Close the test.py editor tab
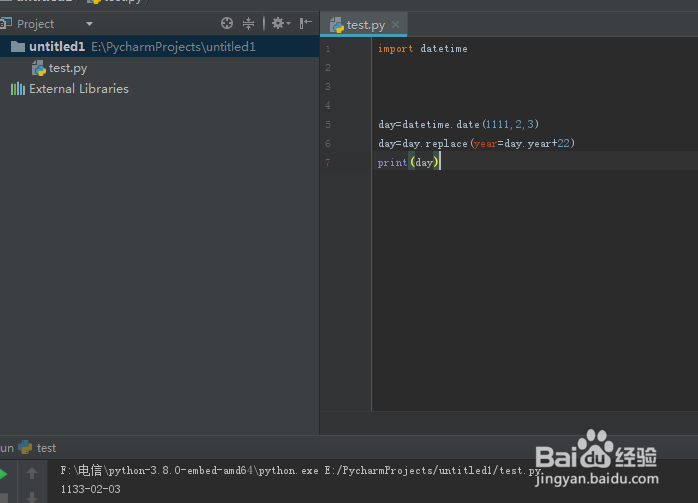The width and height of the screenshot is (698, 503). (395, 24)
